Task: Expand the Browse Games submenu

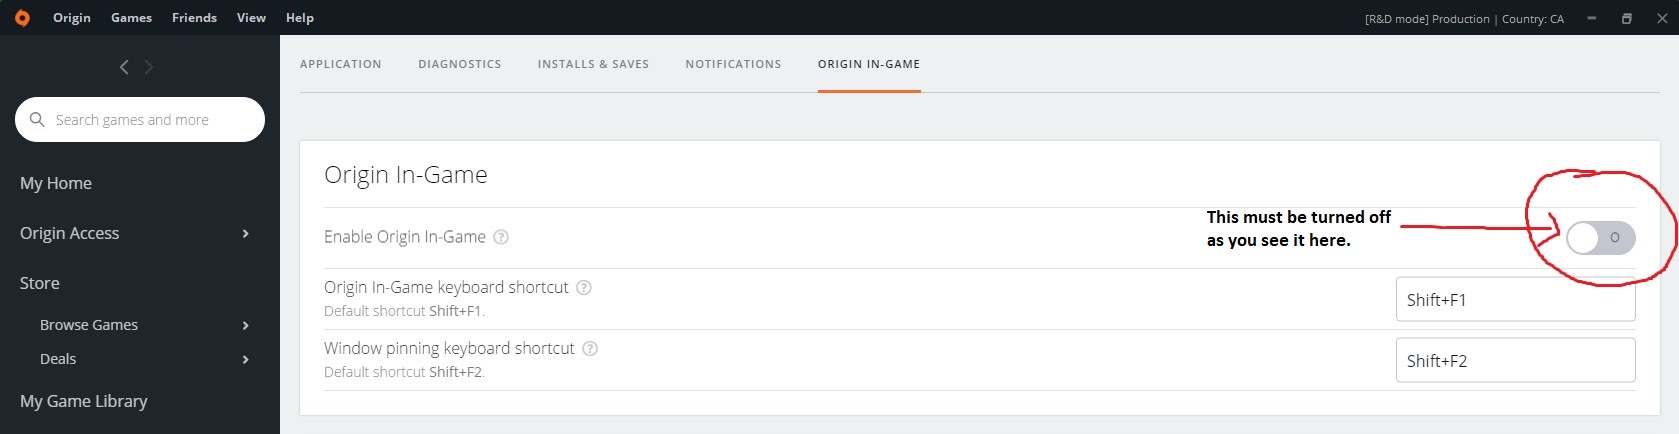Action: tap(246, 326)
